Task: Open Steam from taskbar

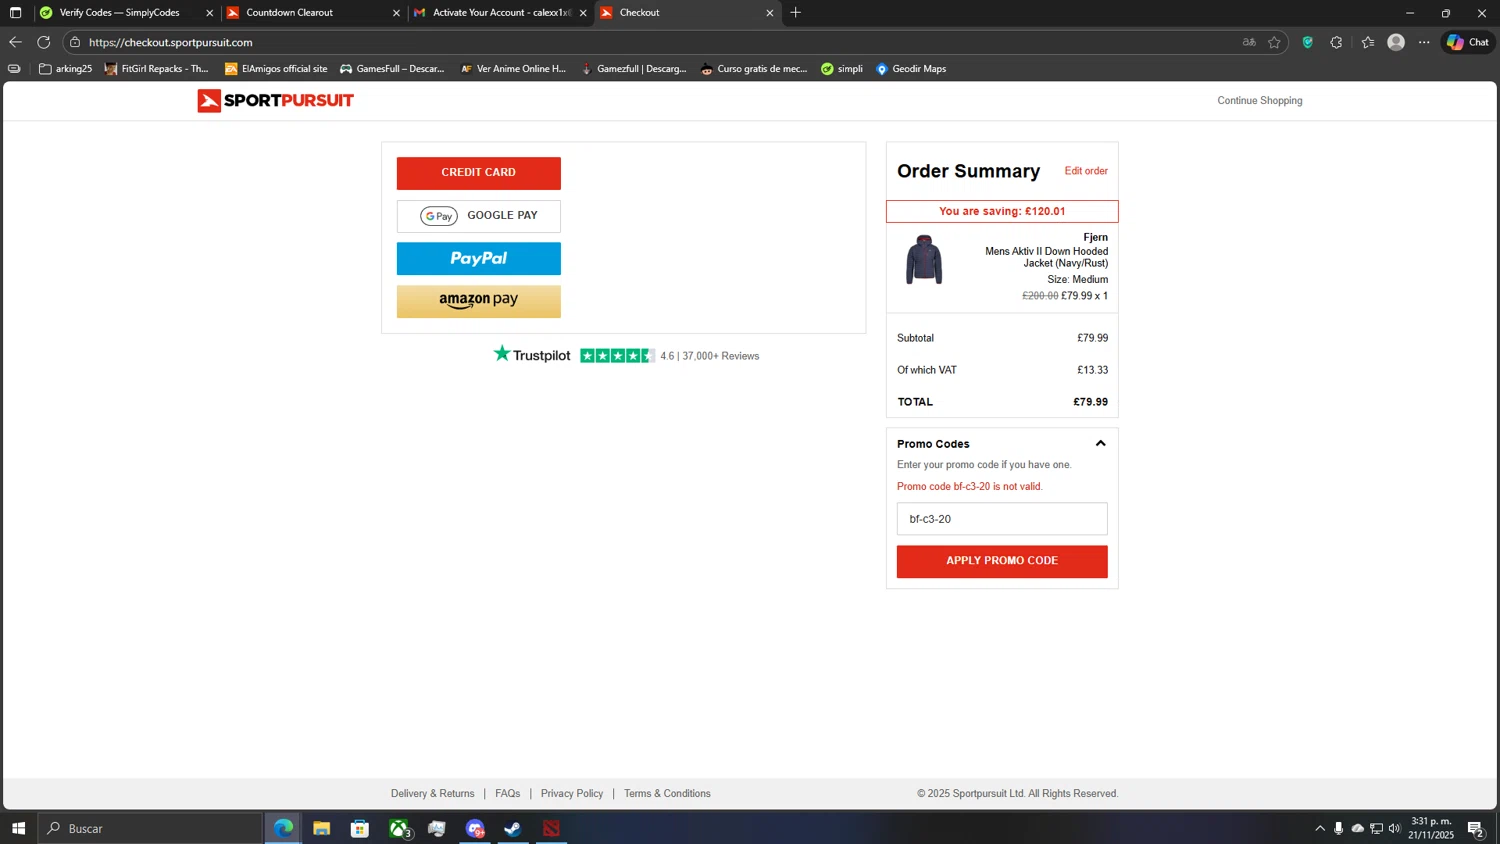Action: (513, 828)
